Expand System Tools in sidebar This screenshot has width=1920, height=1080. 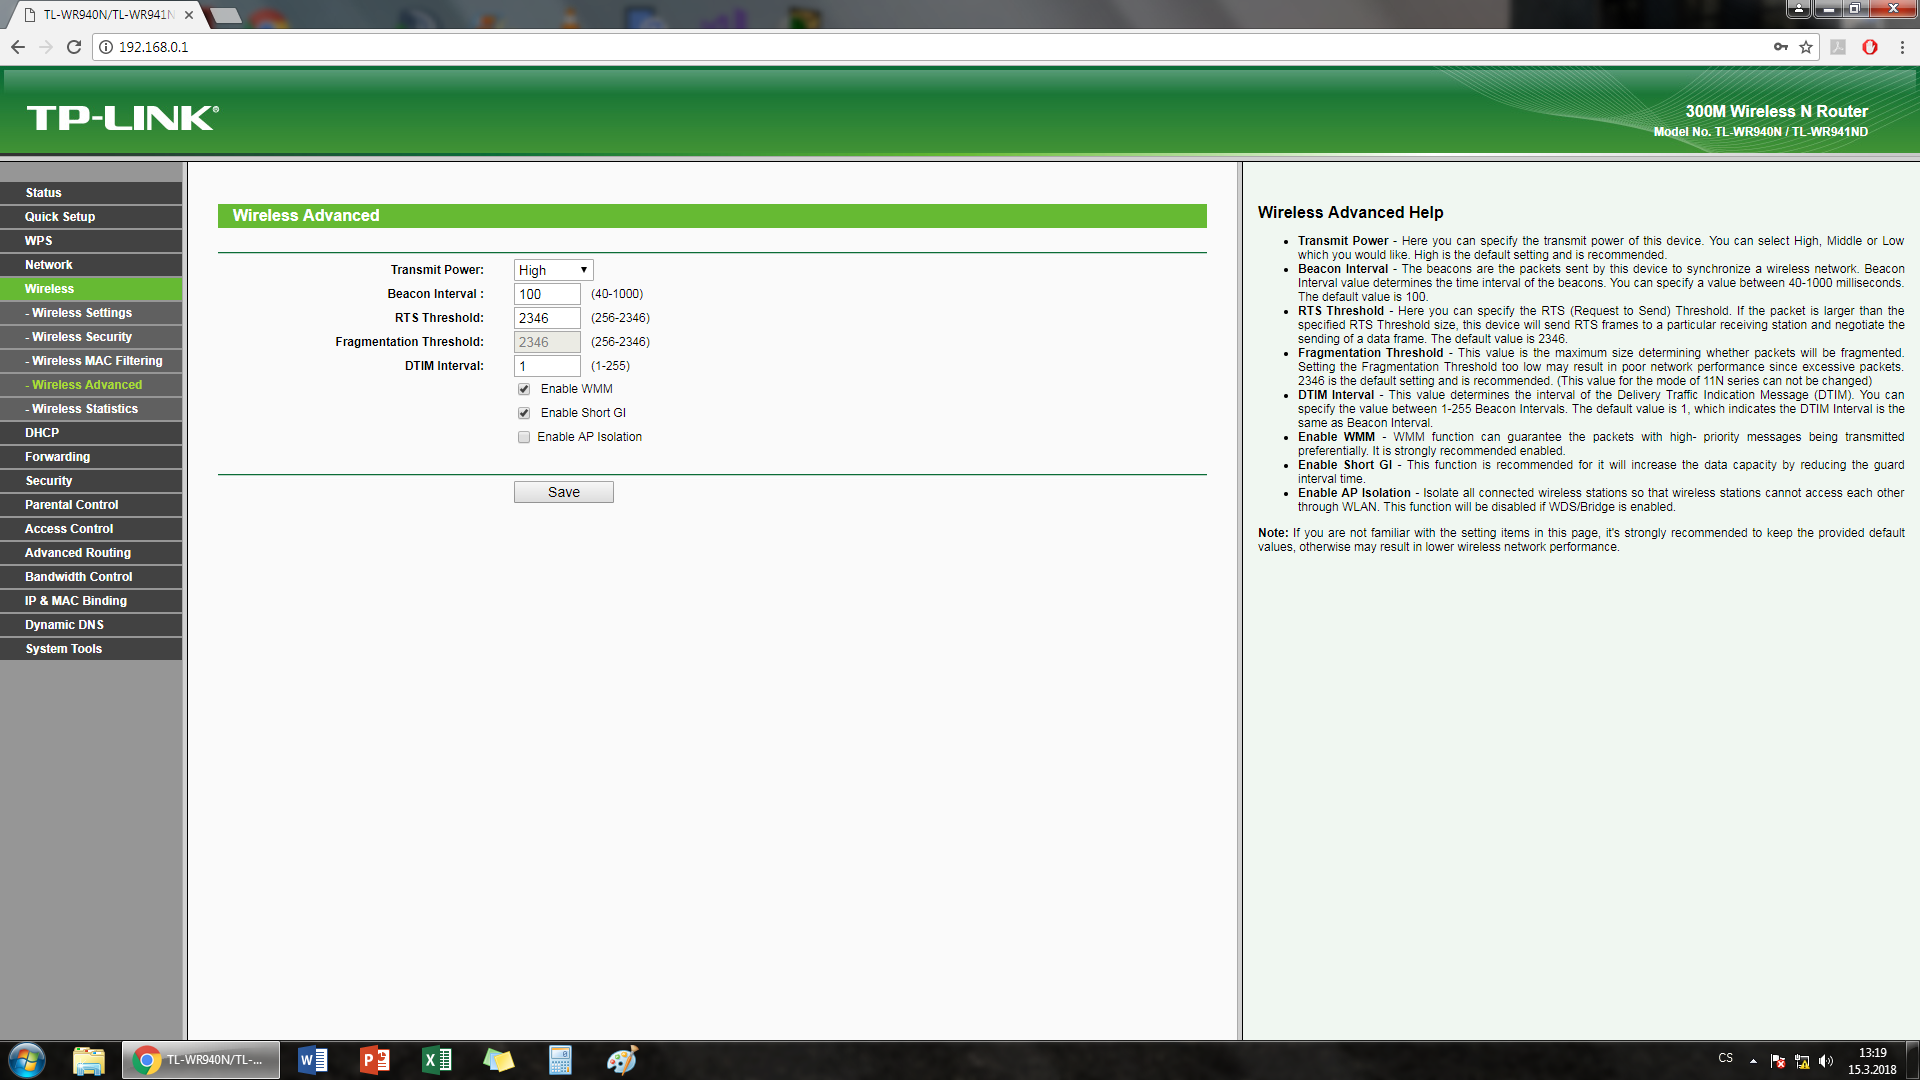point(64,649)
